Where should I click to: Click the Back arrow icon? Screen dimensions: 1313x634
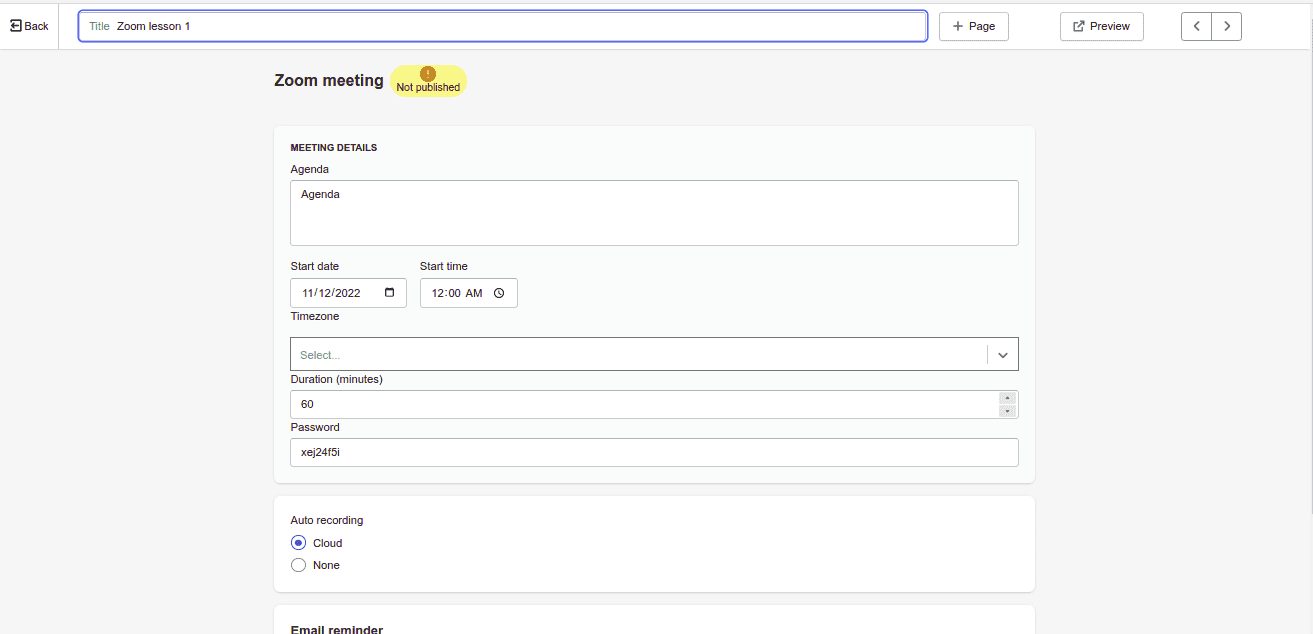tap(16, 26)
